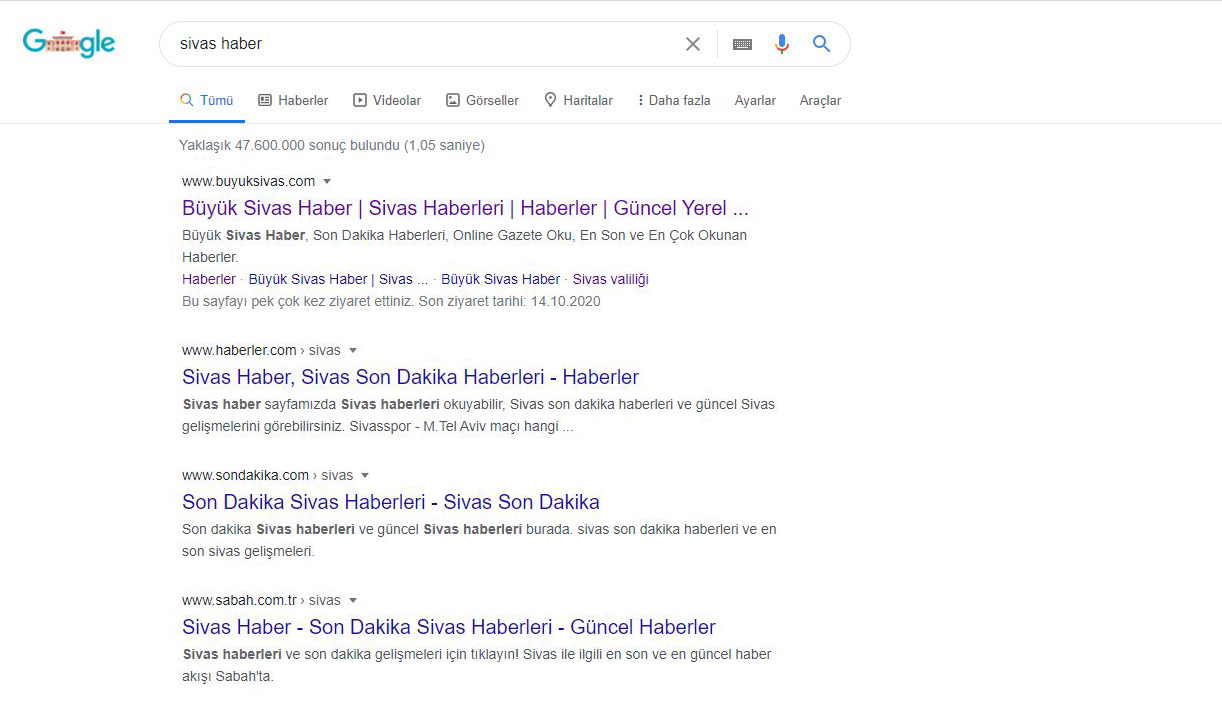Open Haritalar map results

578,100
